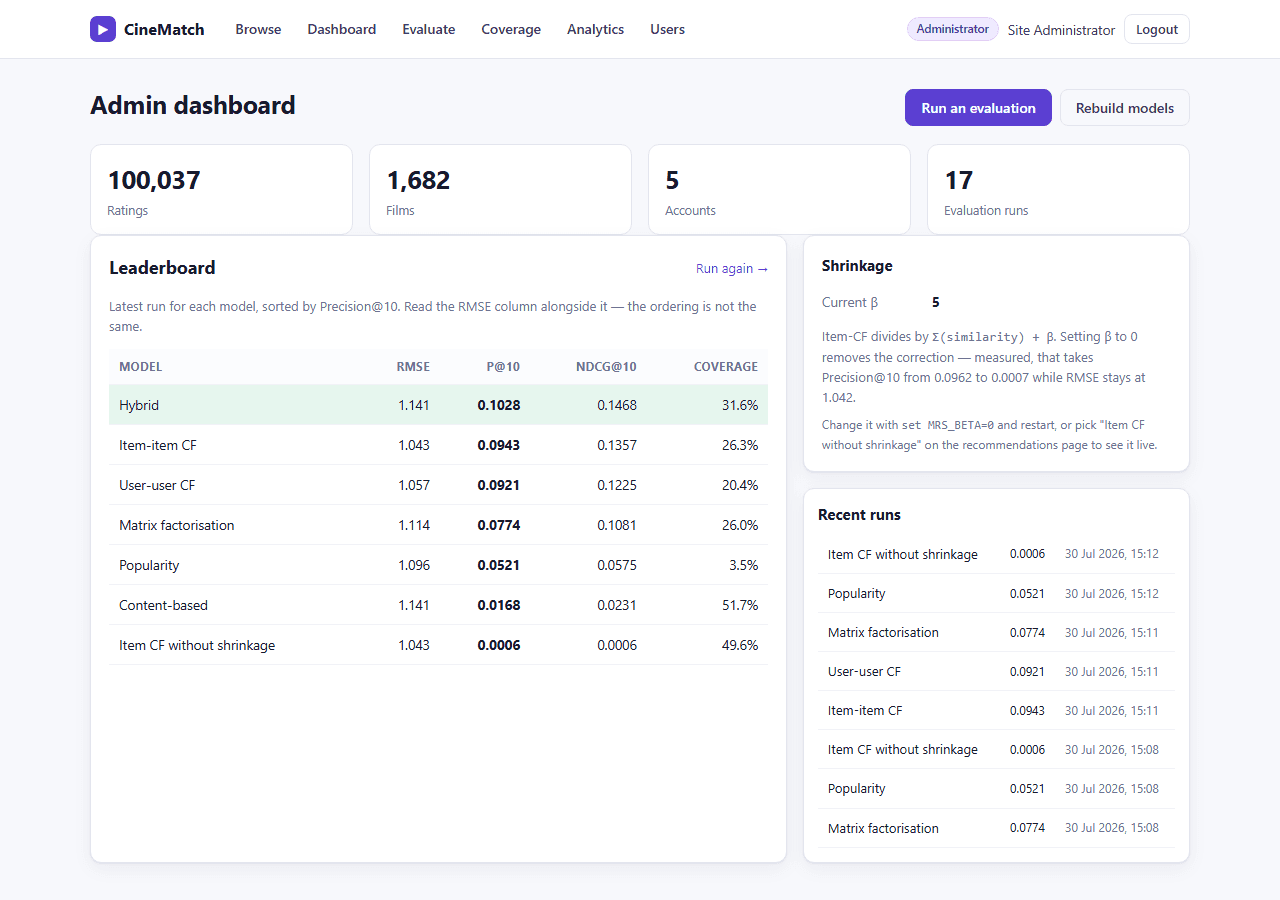
Task: Click the set MRS_BETA=0 code text
Action: [x=948, y=425]
